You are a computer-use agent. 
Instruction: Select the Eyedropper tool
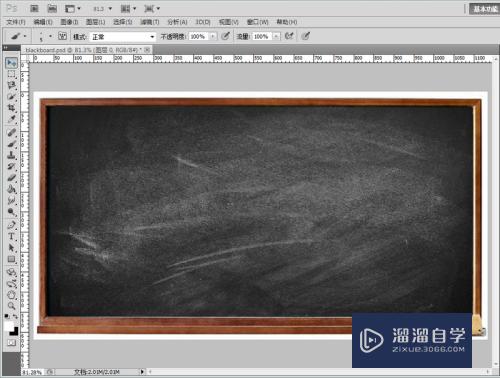pos(11,119)
